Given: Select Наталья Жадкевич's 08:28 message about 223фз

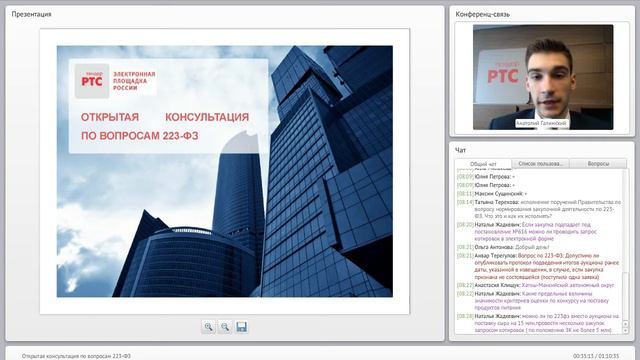Looking at the screenshot, I should pos(538,323).
